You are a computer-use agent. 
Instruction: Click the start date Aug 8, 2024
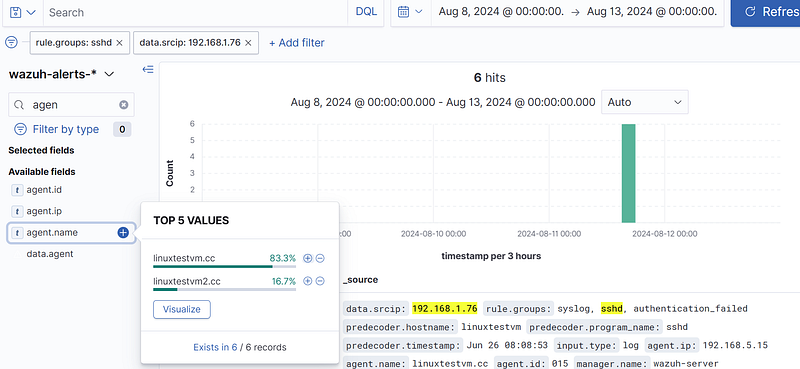501,12
